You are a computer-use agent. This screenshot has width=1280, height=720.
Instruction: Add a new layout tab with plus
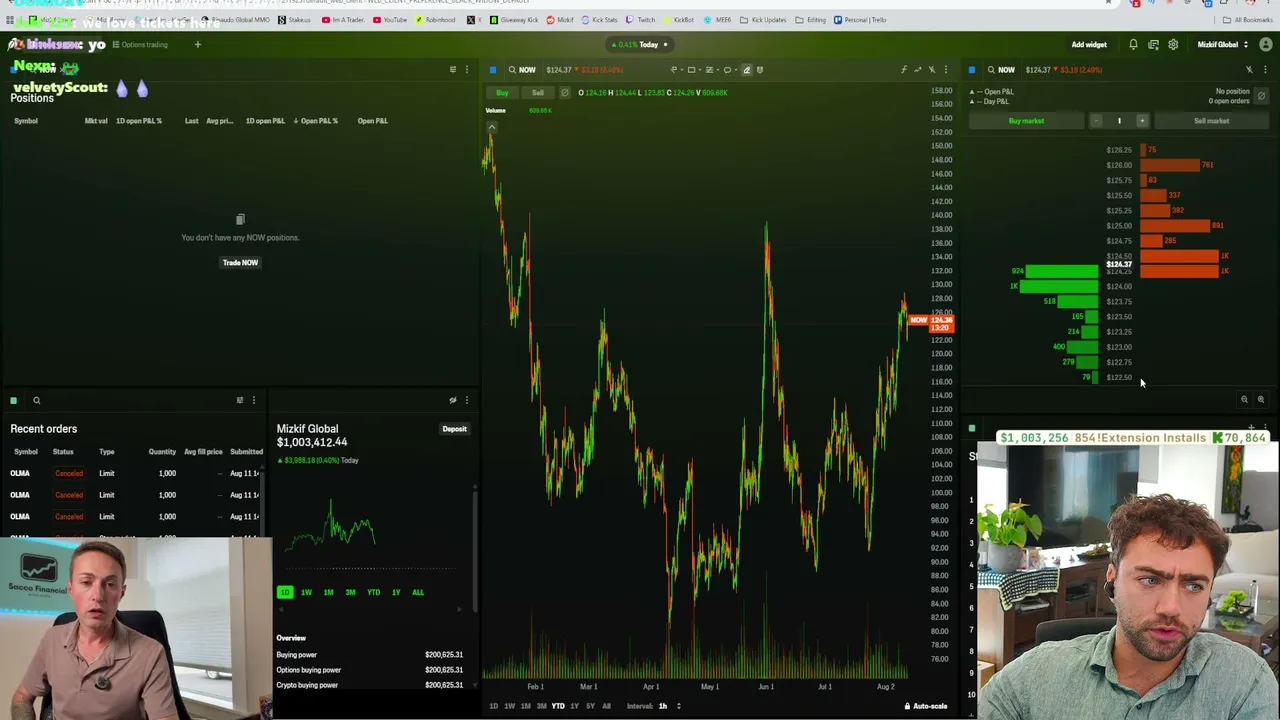[197, 45]
